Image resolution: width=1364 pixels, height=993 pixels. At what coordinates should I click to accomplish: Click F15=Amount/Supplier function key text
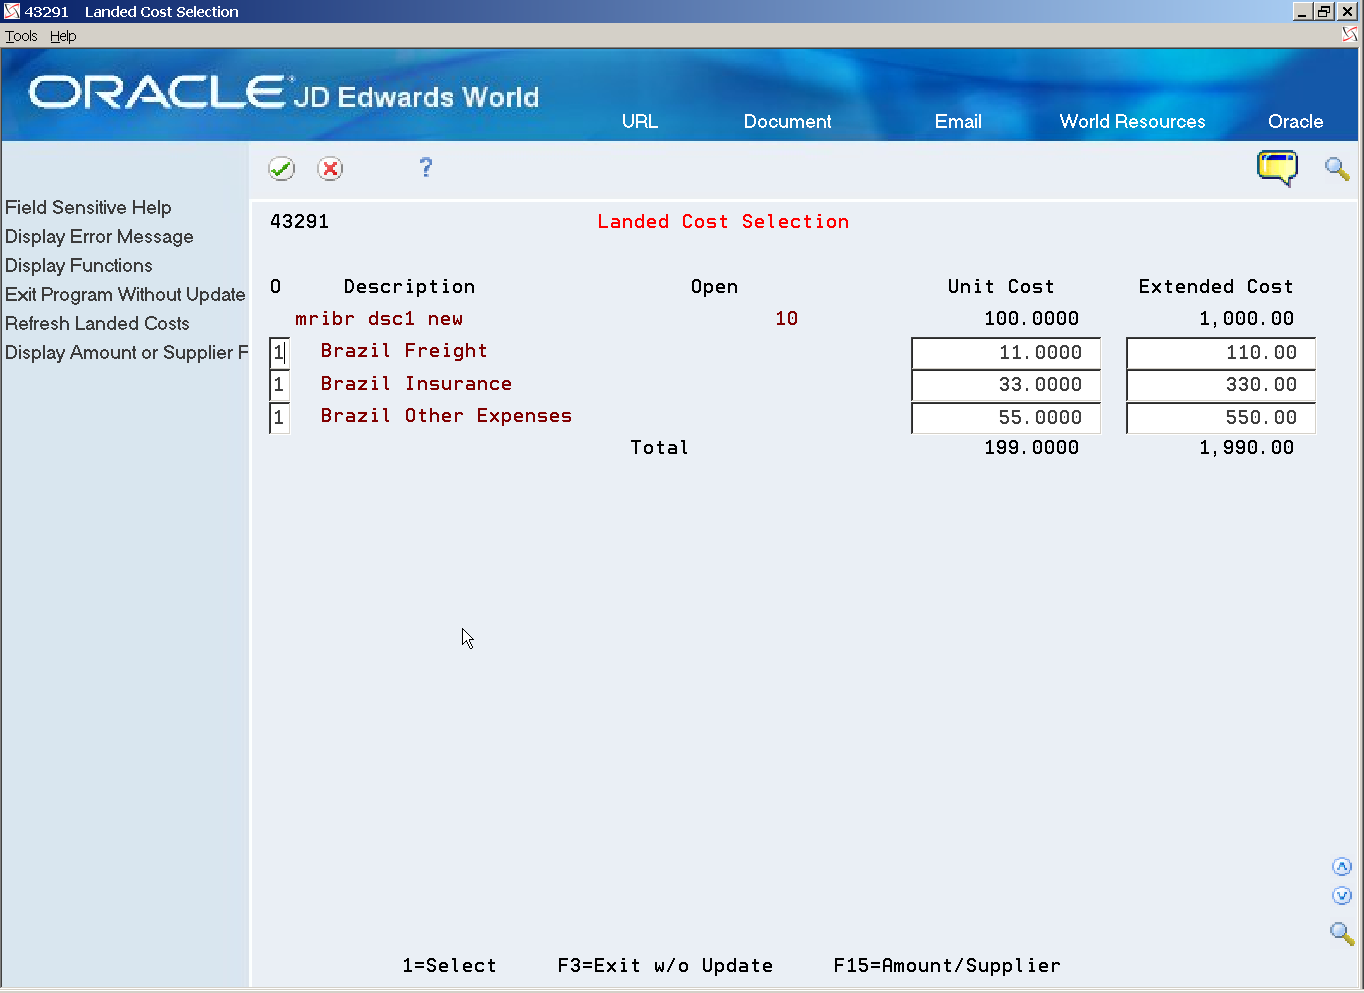click(x=947, y=965)
